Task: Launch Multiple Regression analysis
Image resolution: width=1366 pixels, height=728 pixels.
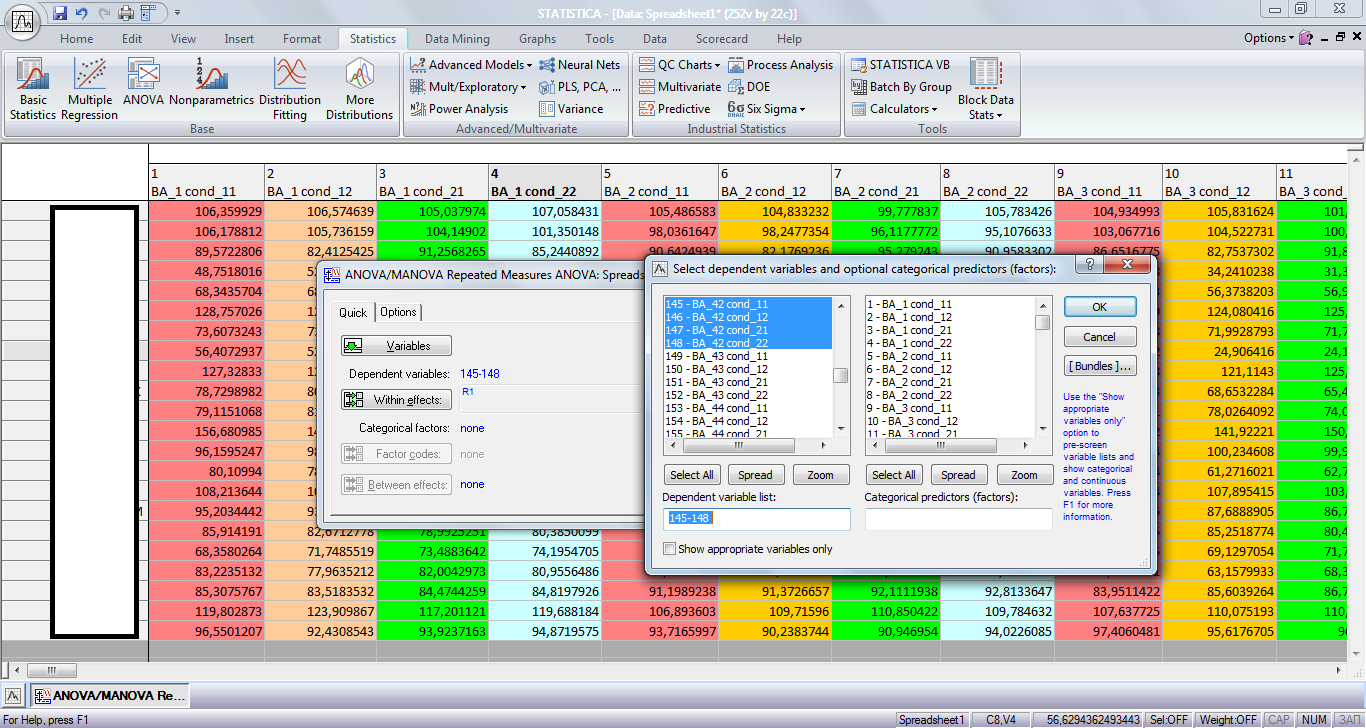Action: click(90, 88)
